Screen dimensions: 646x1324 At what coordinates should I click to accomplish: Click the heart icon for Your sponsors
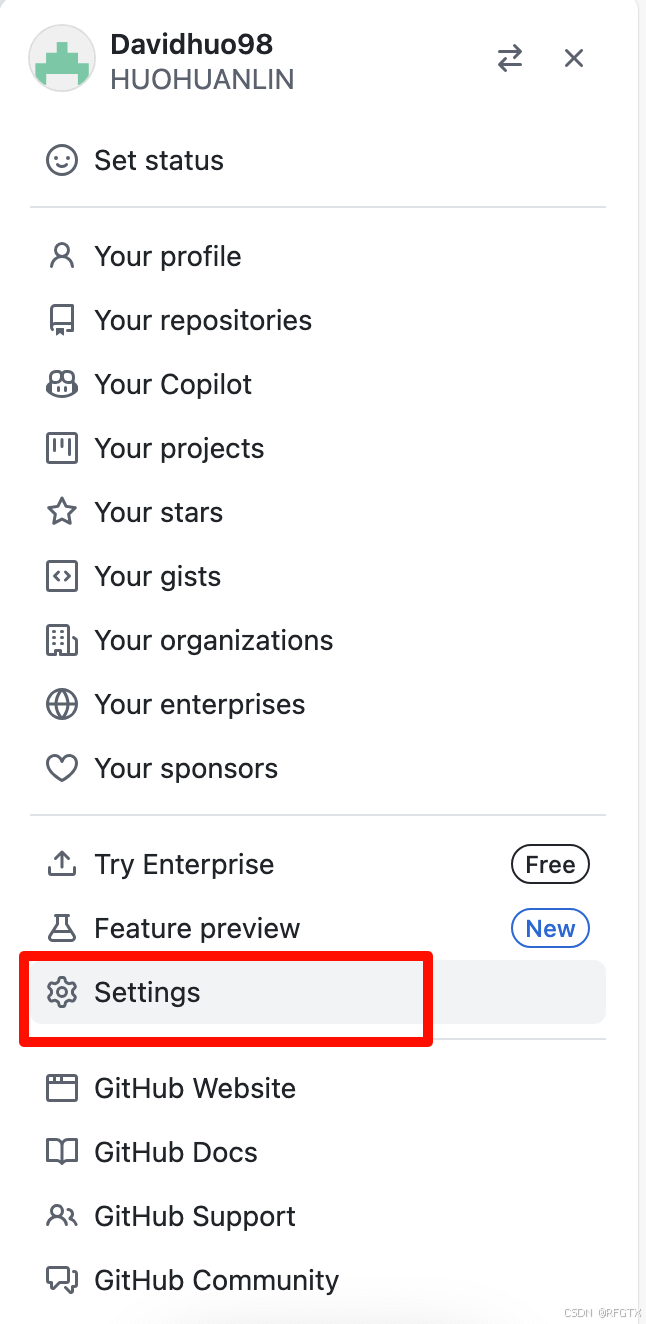tap(62, 769)
